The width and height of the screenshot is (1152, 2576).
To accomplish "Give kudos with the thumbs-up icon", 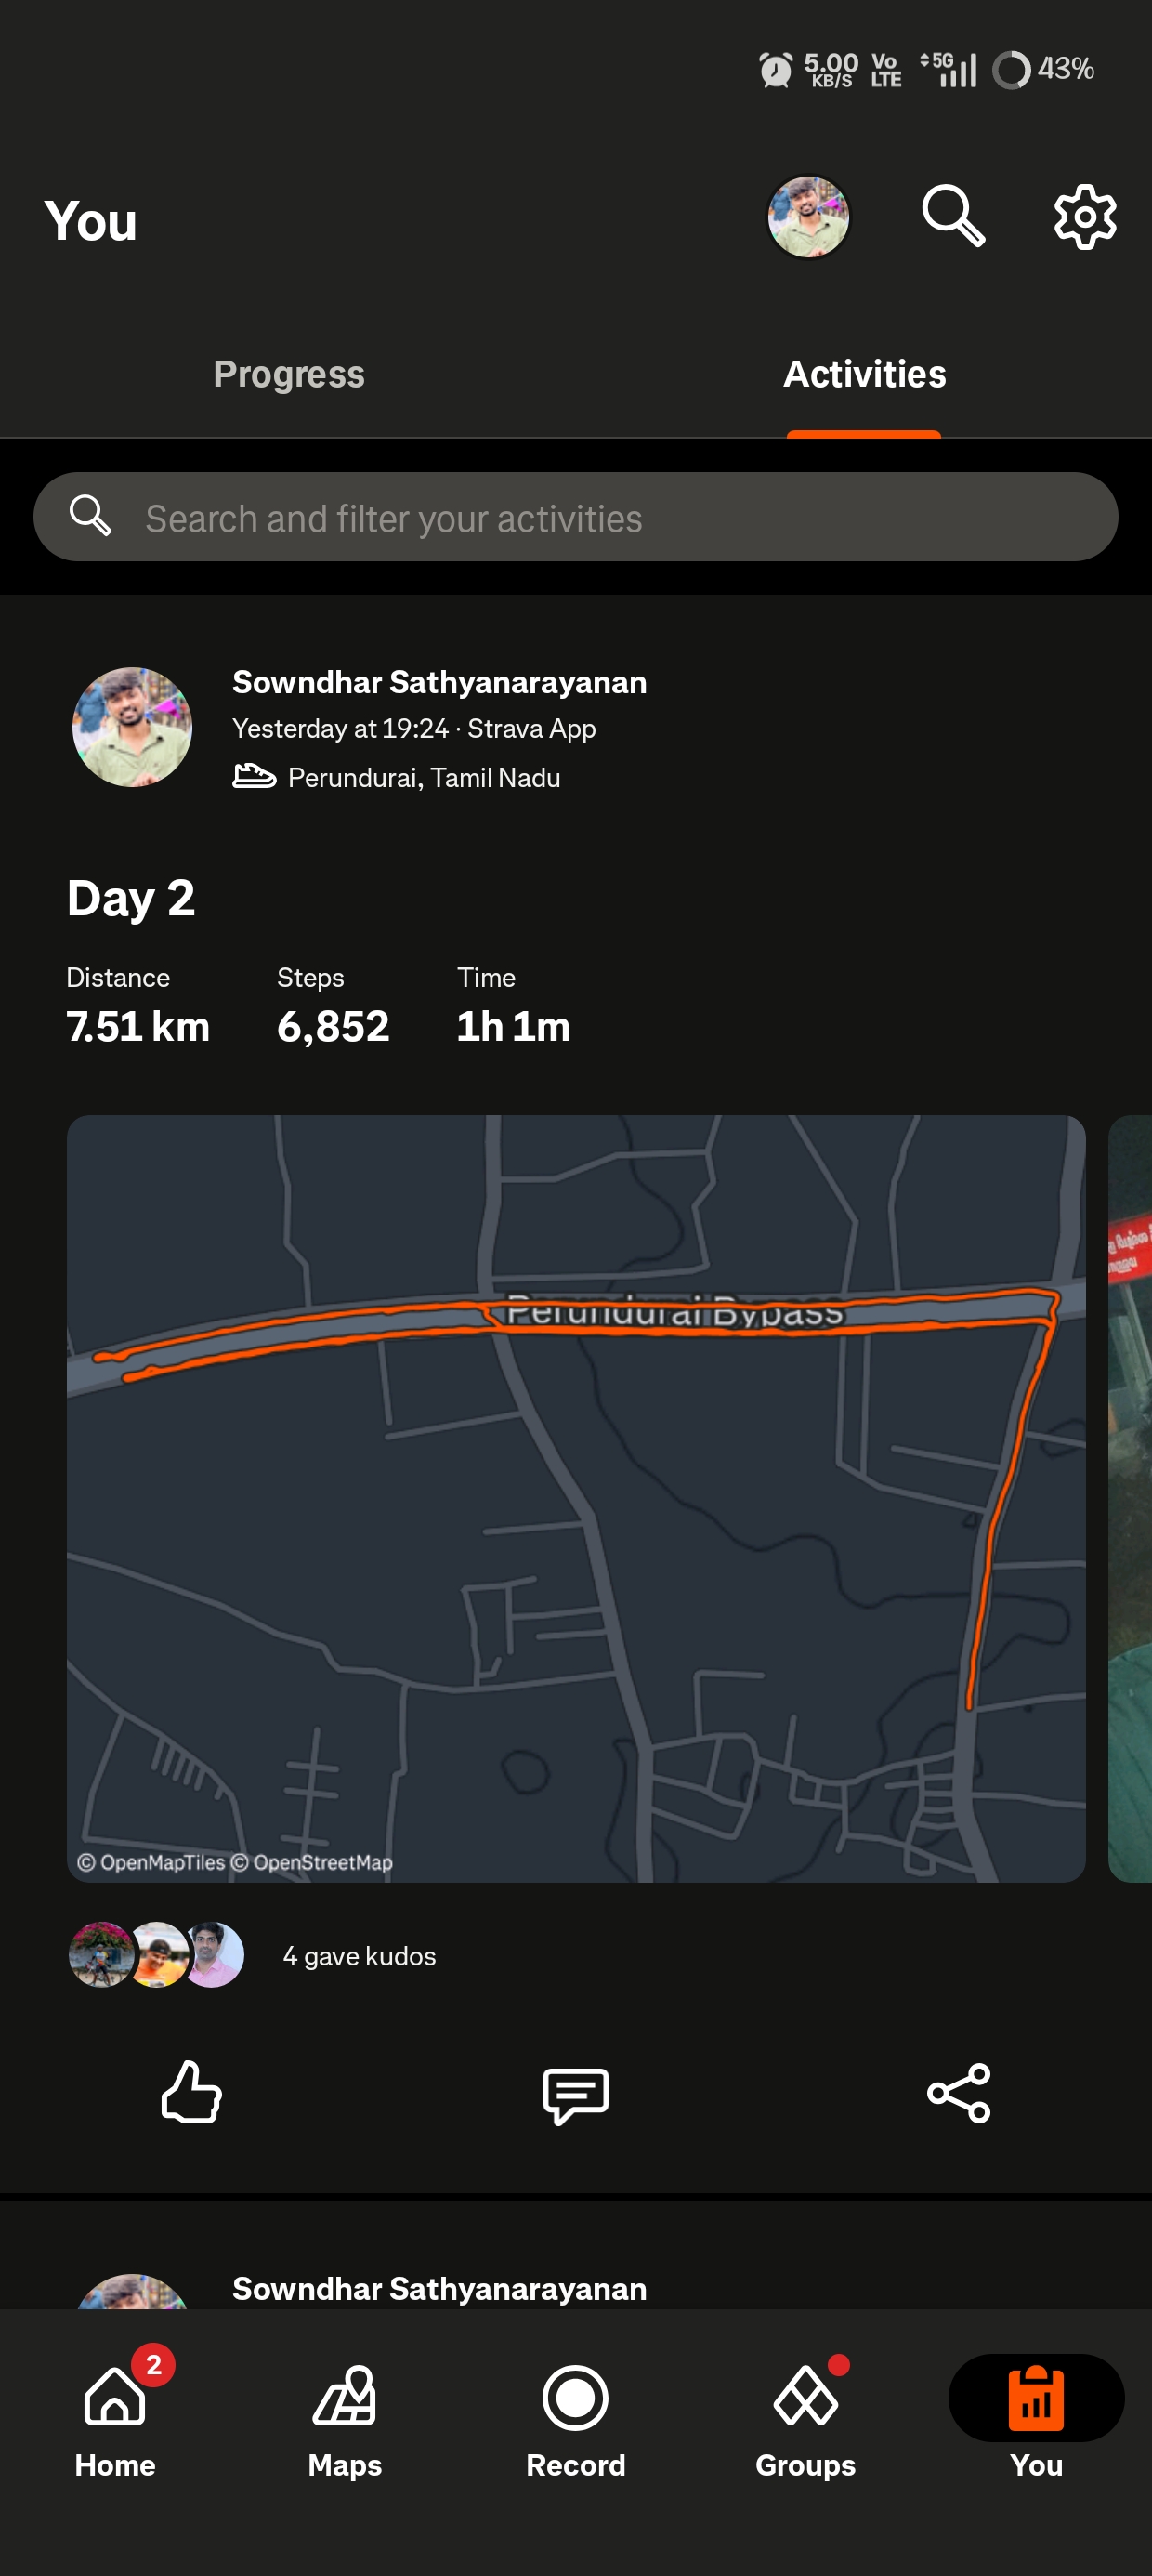I will (x=191, y=2091).
